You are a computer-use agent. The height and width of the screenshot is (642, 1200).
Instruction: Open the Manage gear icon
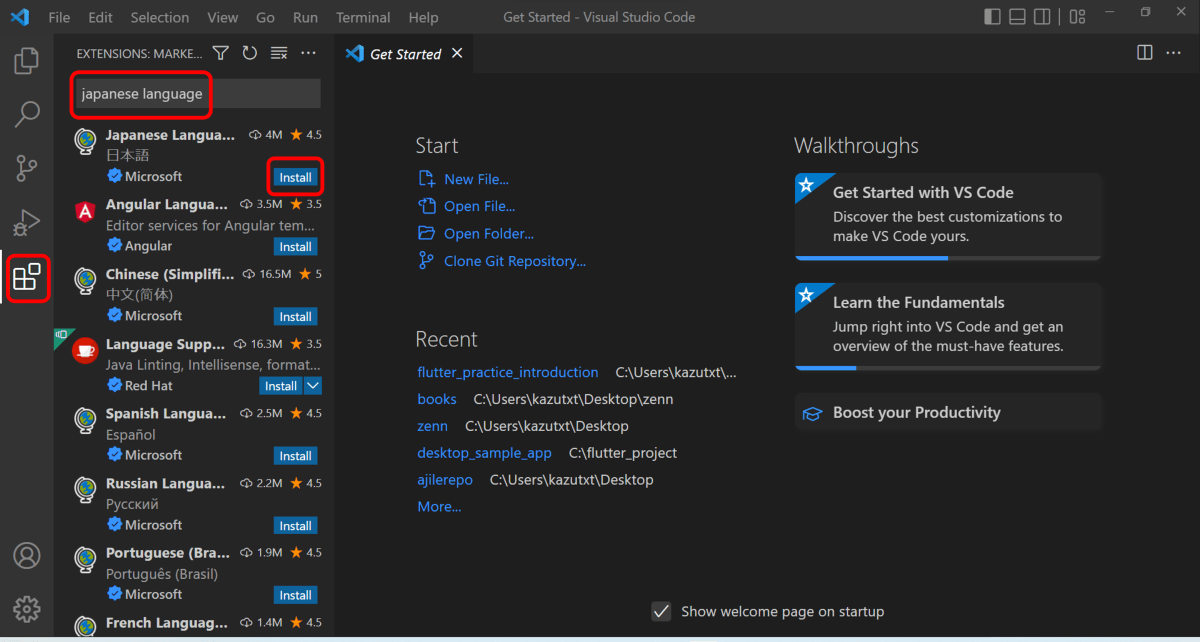point(27,608)
